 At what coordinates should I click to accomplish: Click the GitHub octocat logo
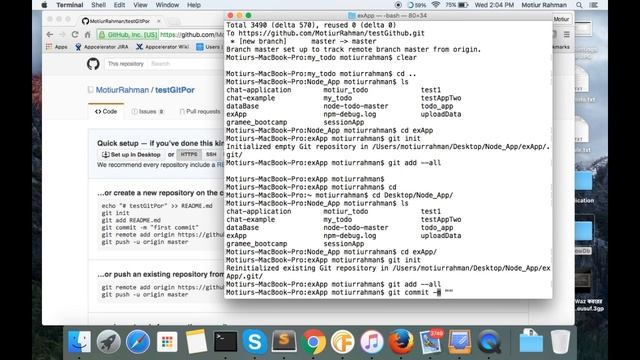[93, 64]
